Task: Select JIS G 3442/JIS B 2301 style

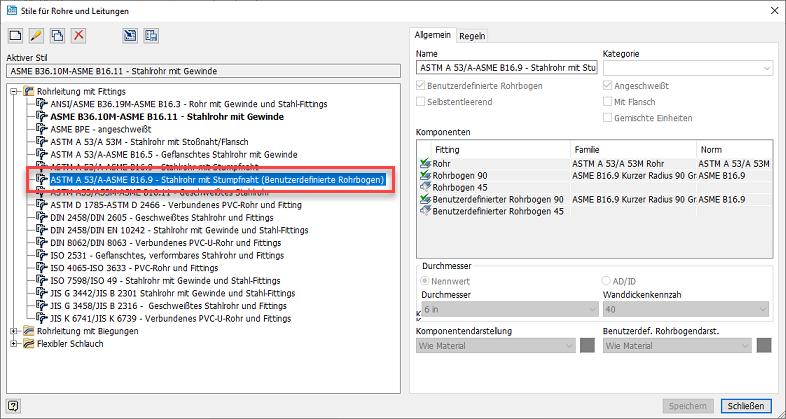Action: pyautogui.click(x=173, y=293)
